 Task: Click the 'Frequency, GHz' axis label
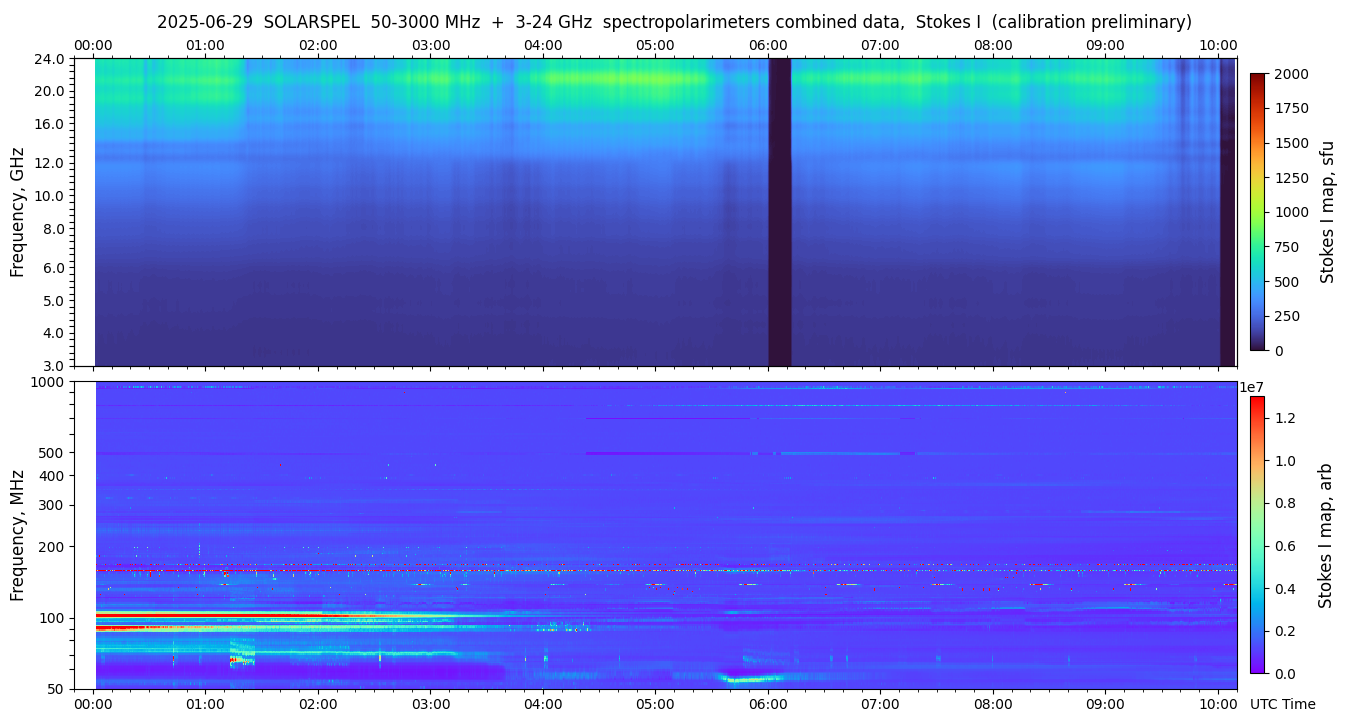point(17,212)
